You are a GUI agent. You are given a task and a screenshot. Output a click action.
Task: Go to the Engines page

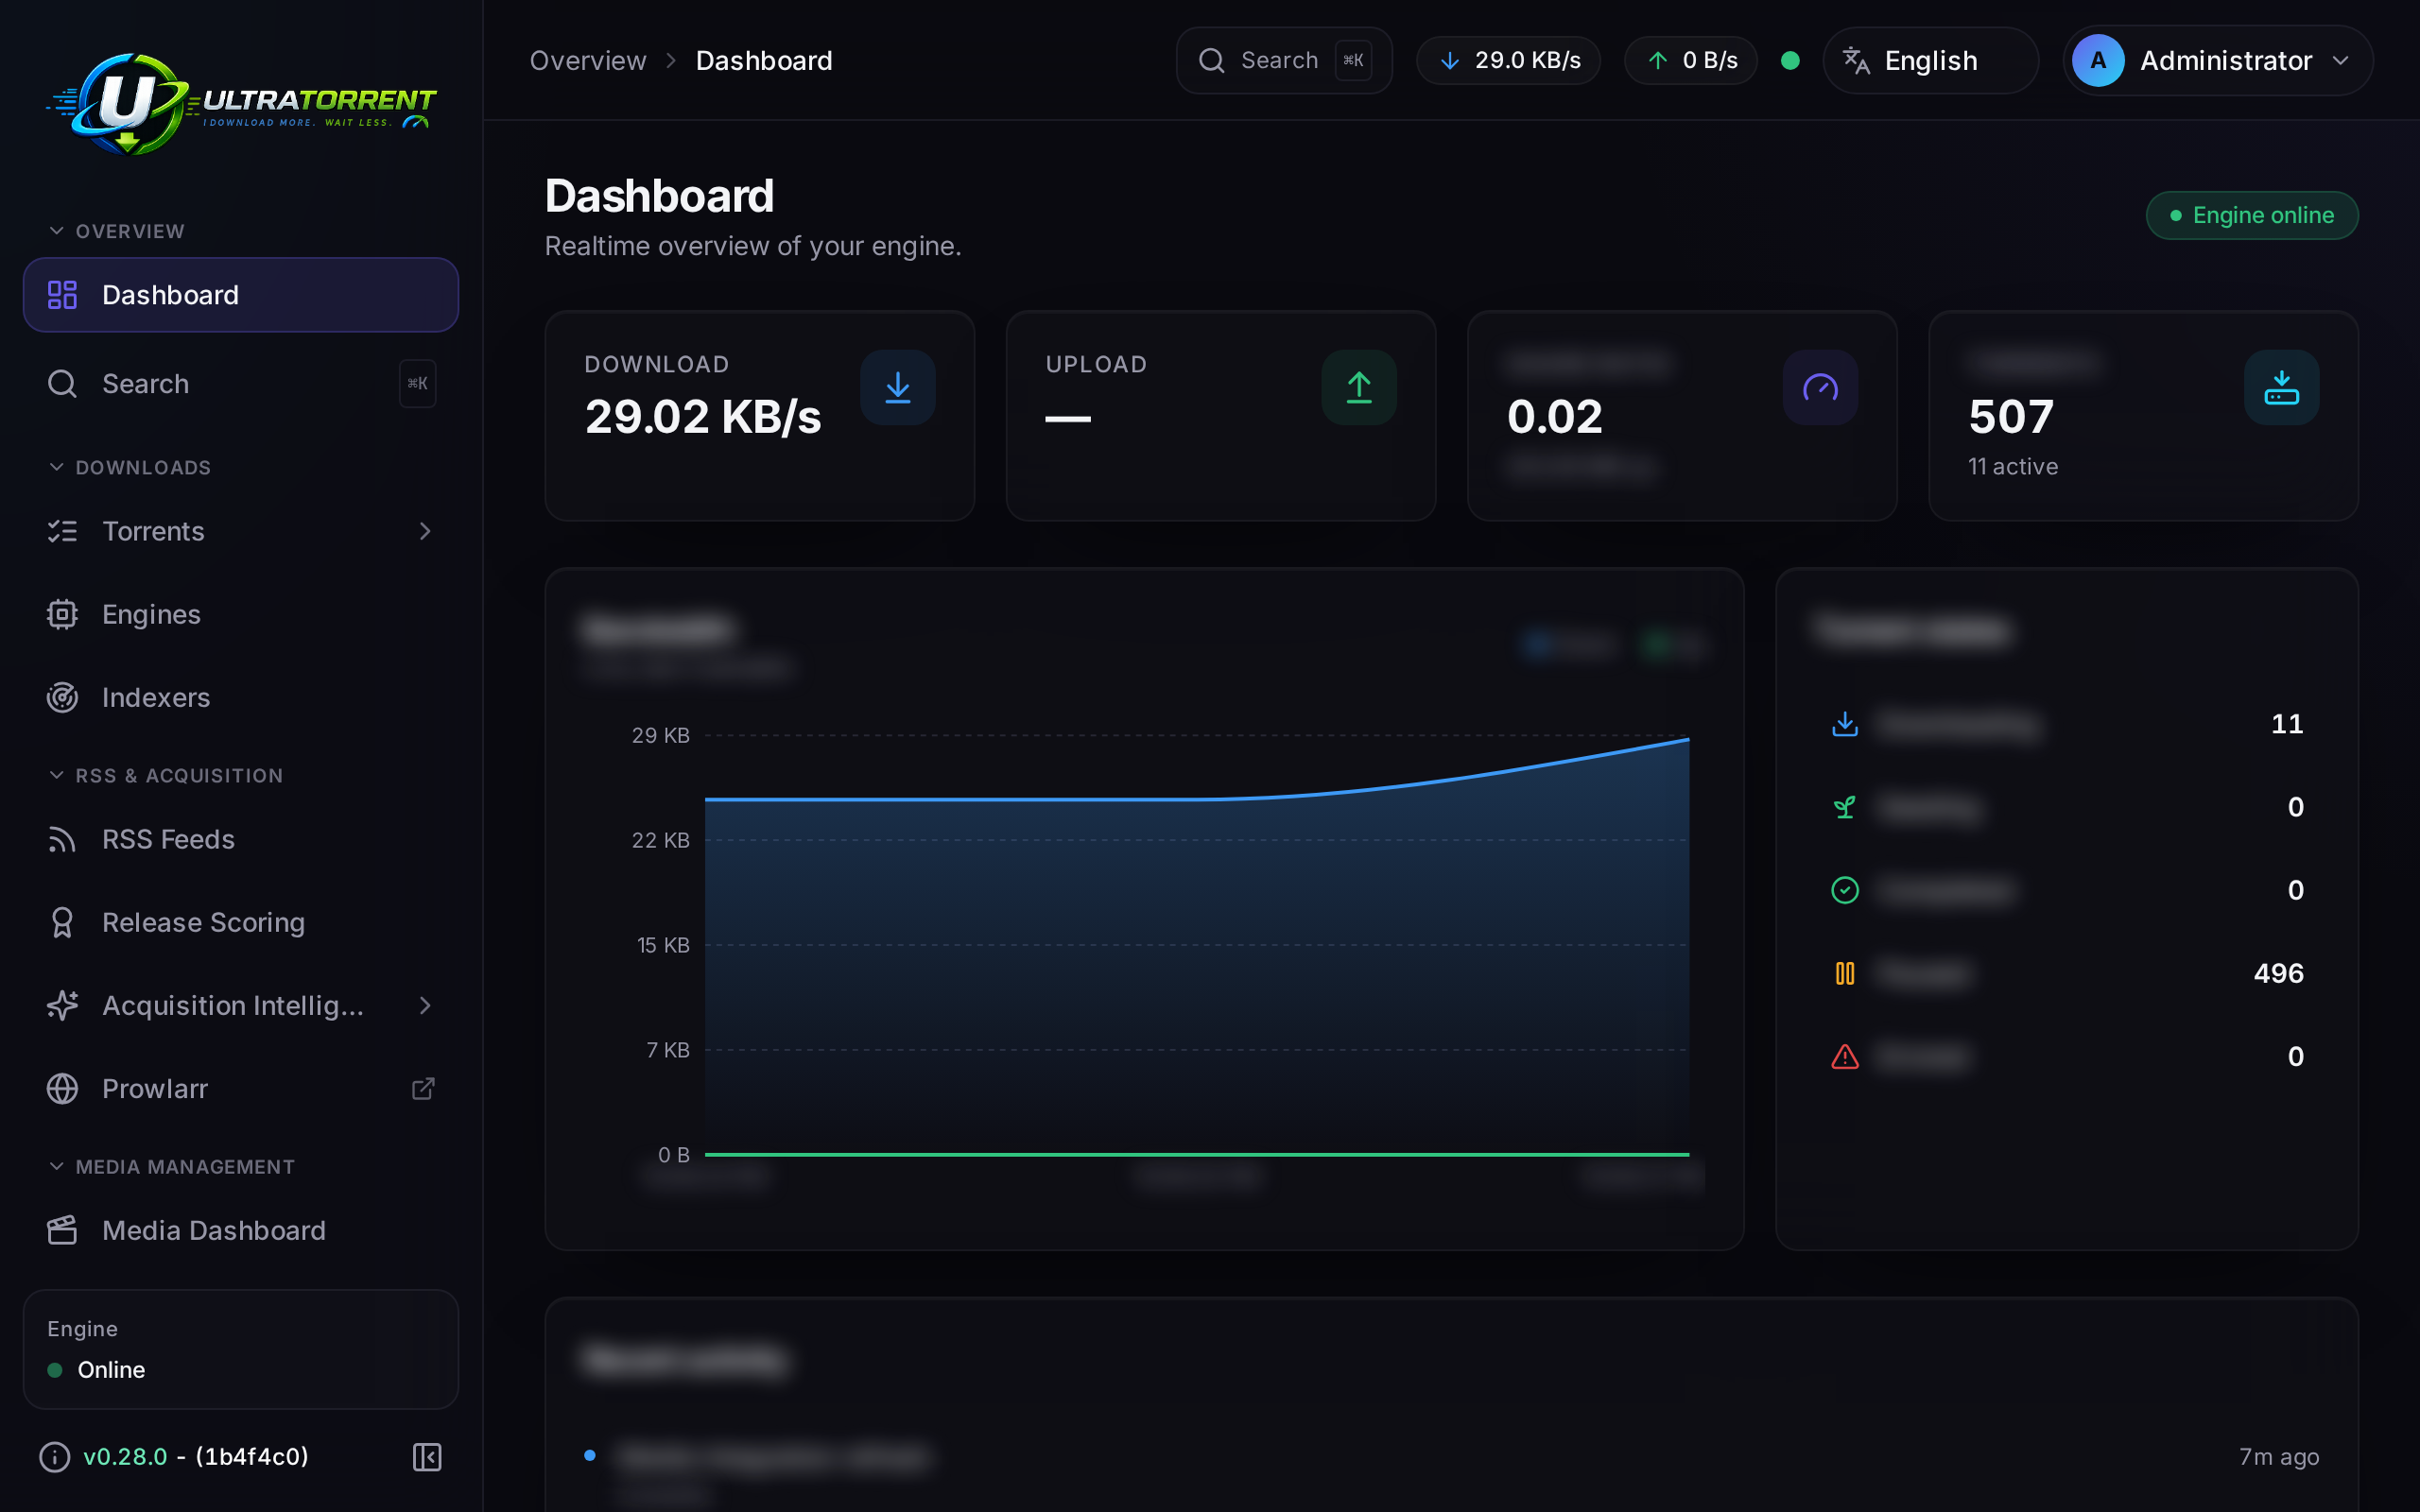[240, 614]
